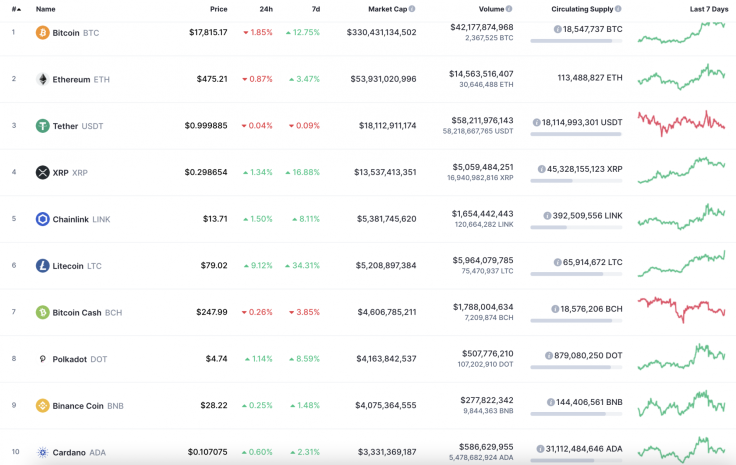Click the Last 7 Days column header
This screenshot has height=465, width=736.
tap(709, 9)
